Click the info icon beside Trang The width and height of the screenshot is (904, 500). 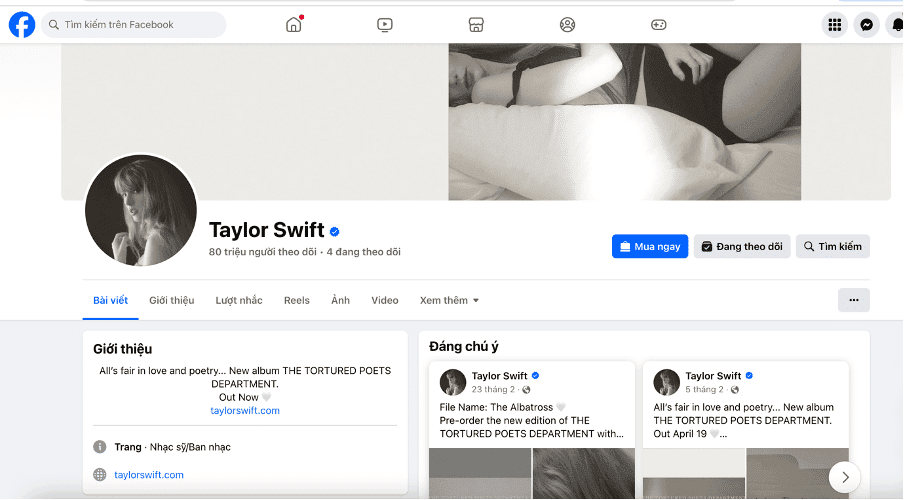tap(100, 447)
